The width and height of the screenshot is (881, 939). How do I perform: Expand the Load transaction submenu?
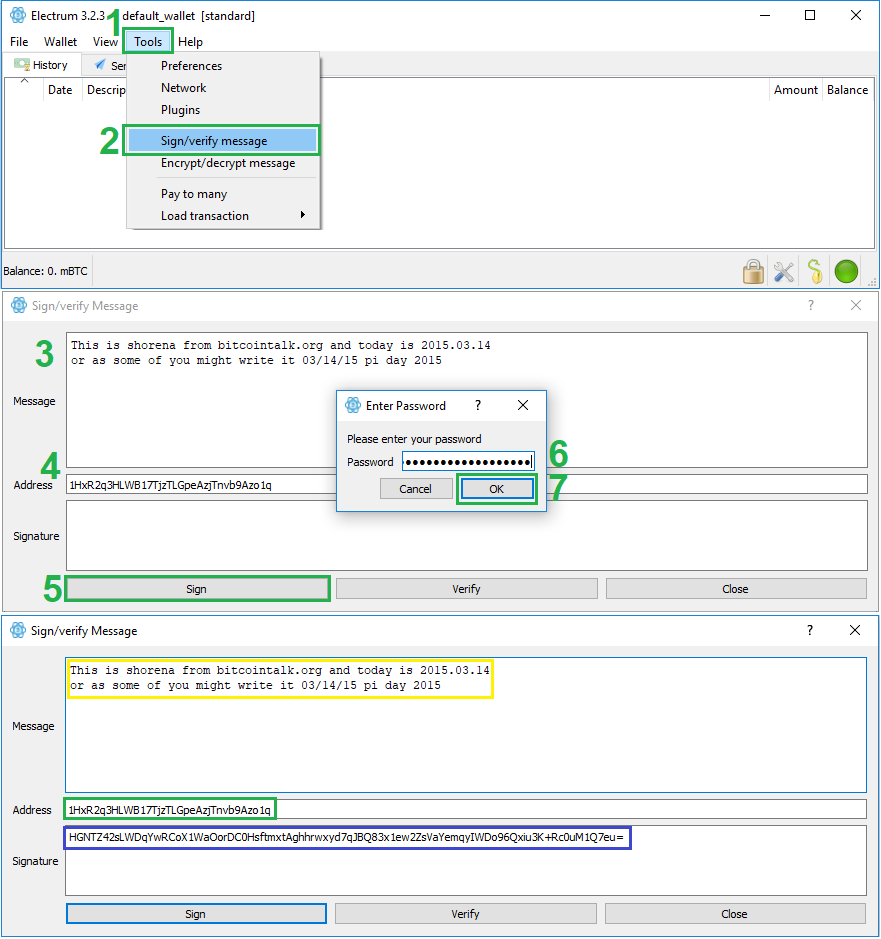click(x=223, y=216)
